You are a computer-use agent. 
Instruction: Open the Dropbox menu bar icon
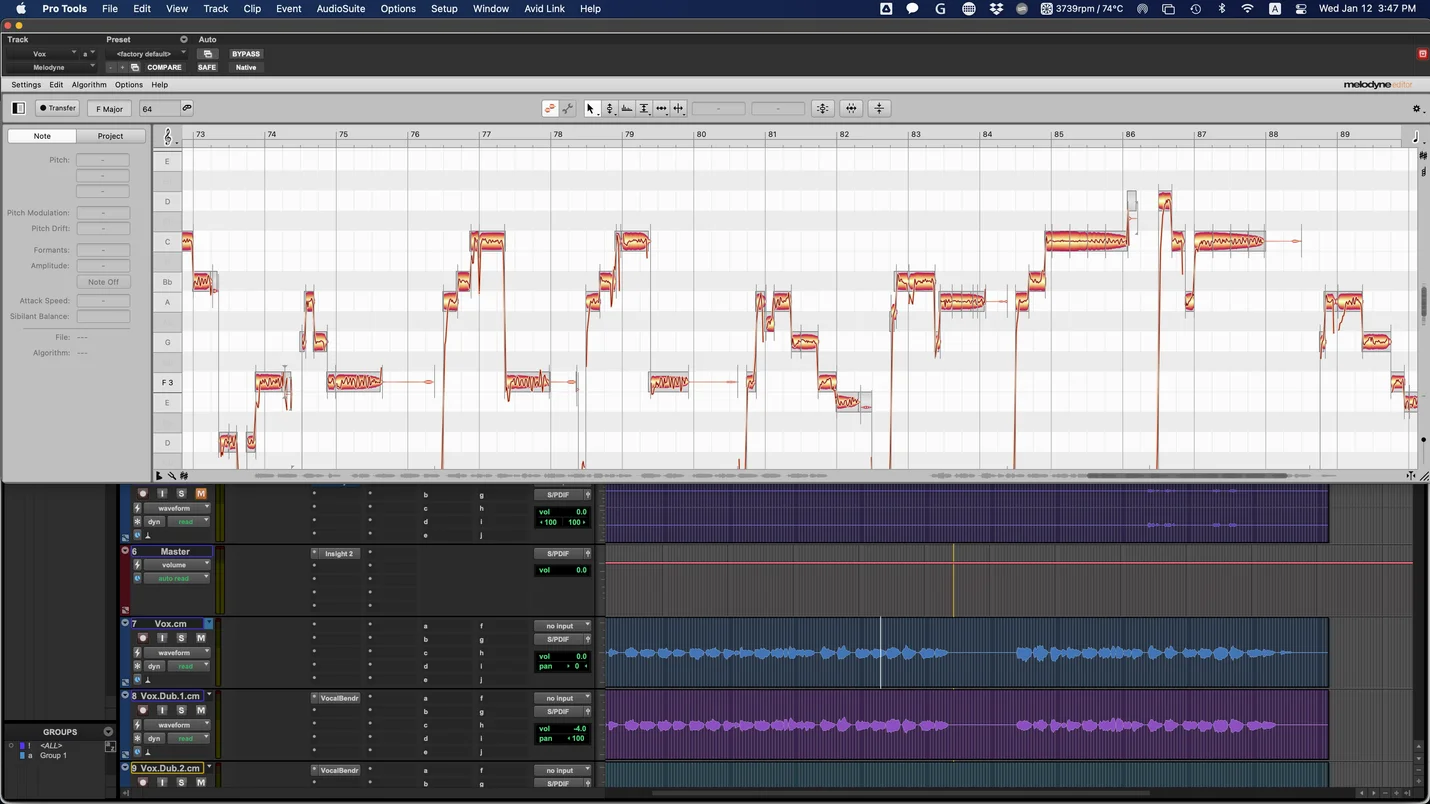pos(996,8)
